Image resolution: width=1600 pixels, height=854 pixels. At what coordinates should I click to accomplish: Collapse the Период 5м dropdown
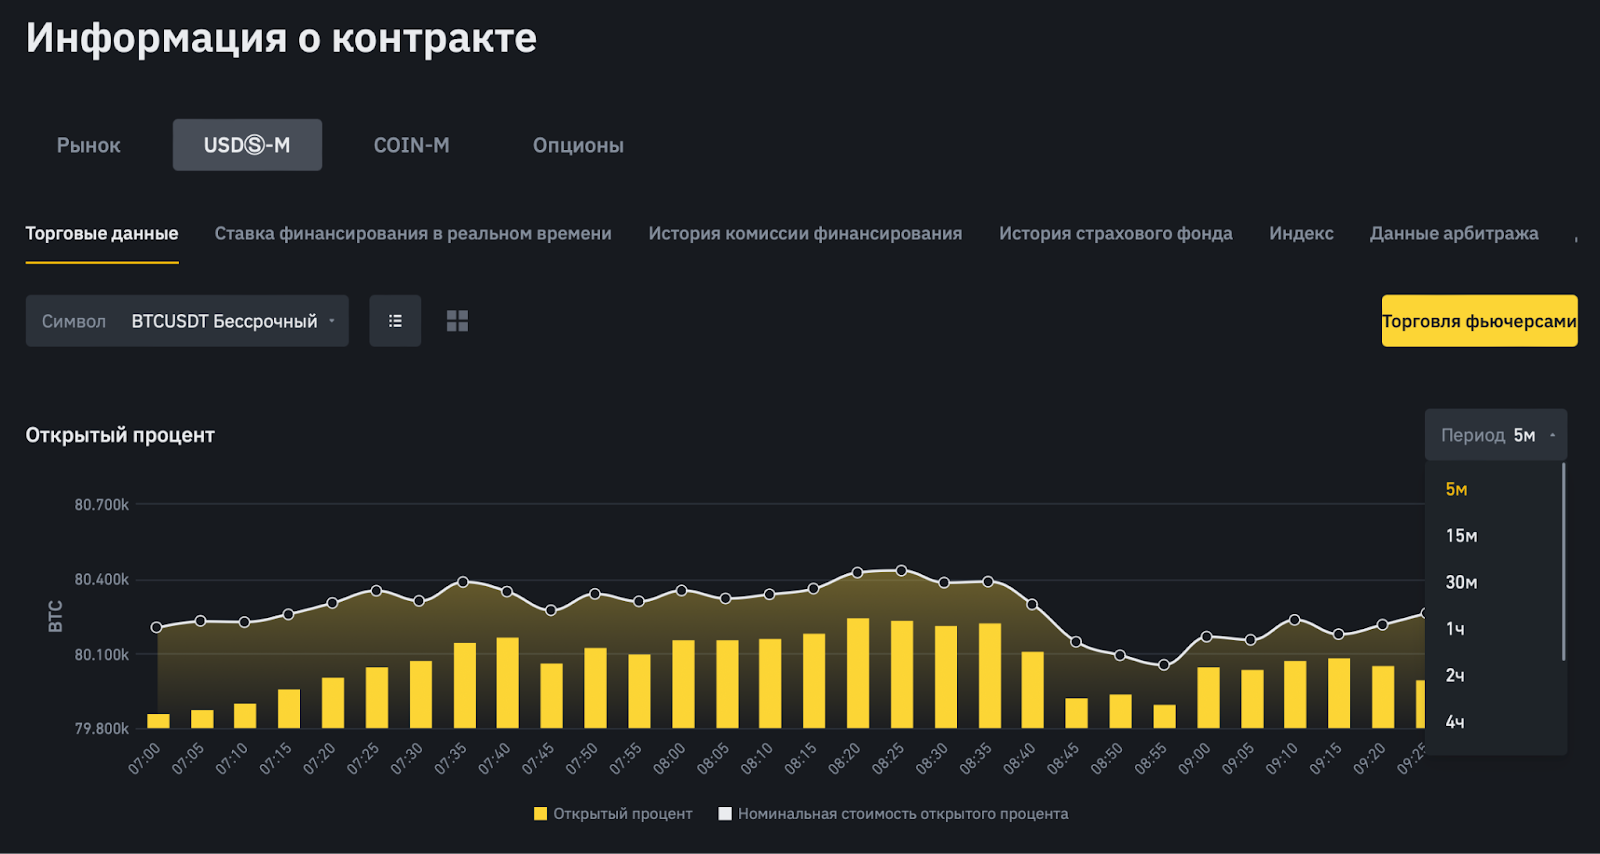tap(1495, 435)
